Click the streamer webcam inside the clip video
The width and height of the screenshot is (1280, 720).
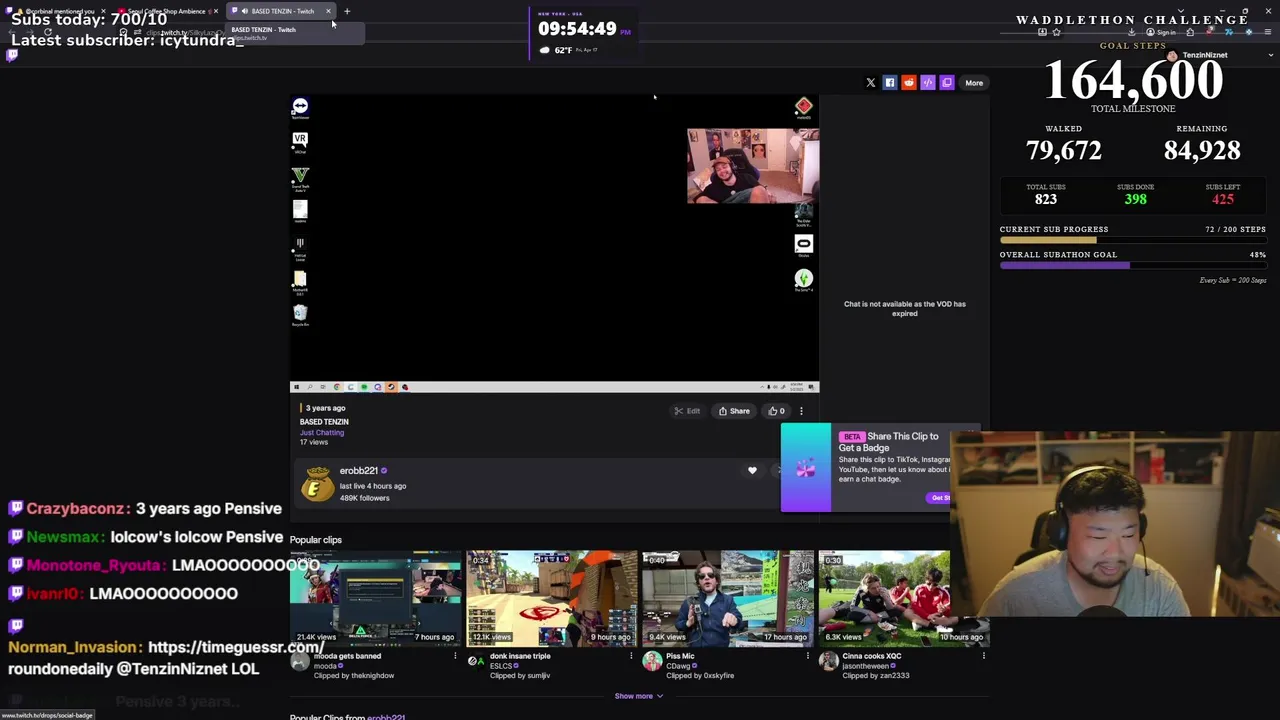point(753,166)
